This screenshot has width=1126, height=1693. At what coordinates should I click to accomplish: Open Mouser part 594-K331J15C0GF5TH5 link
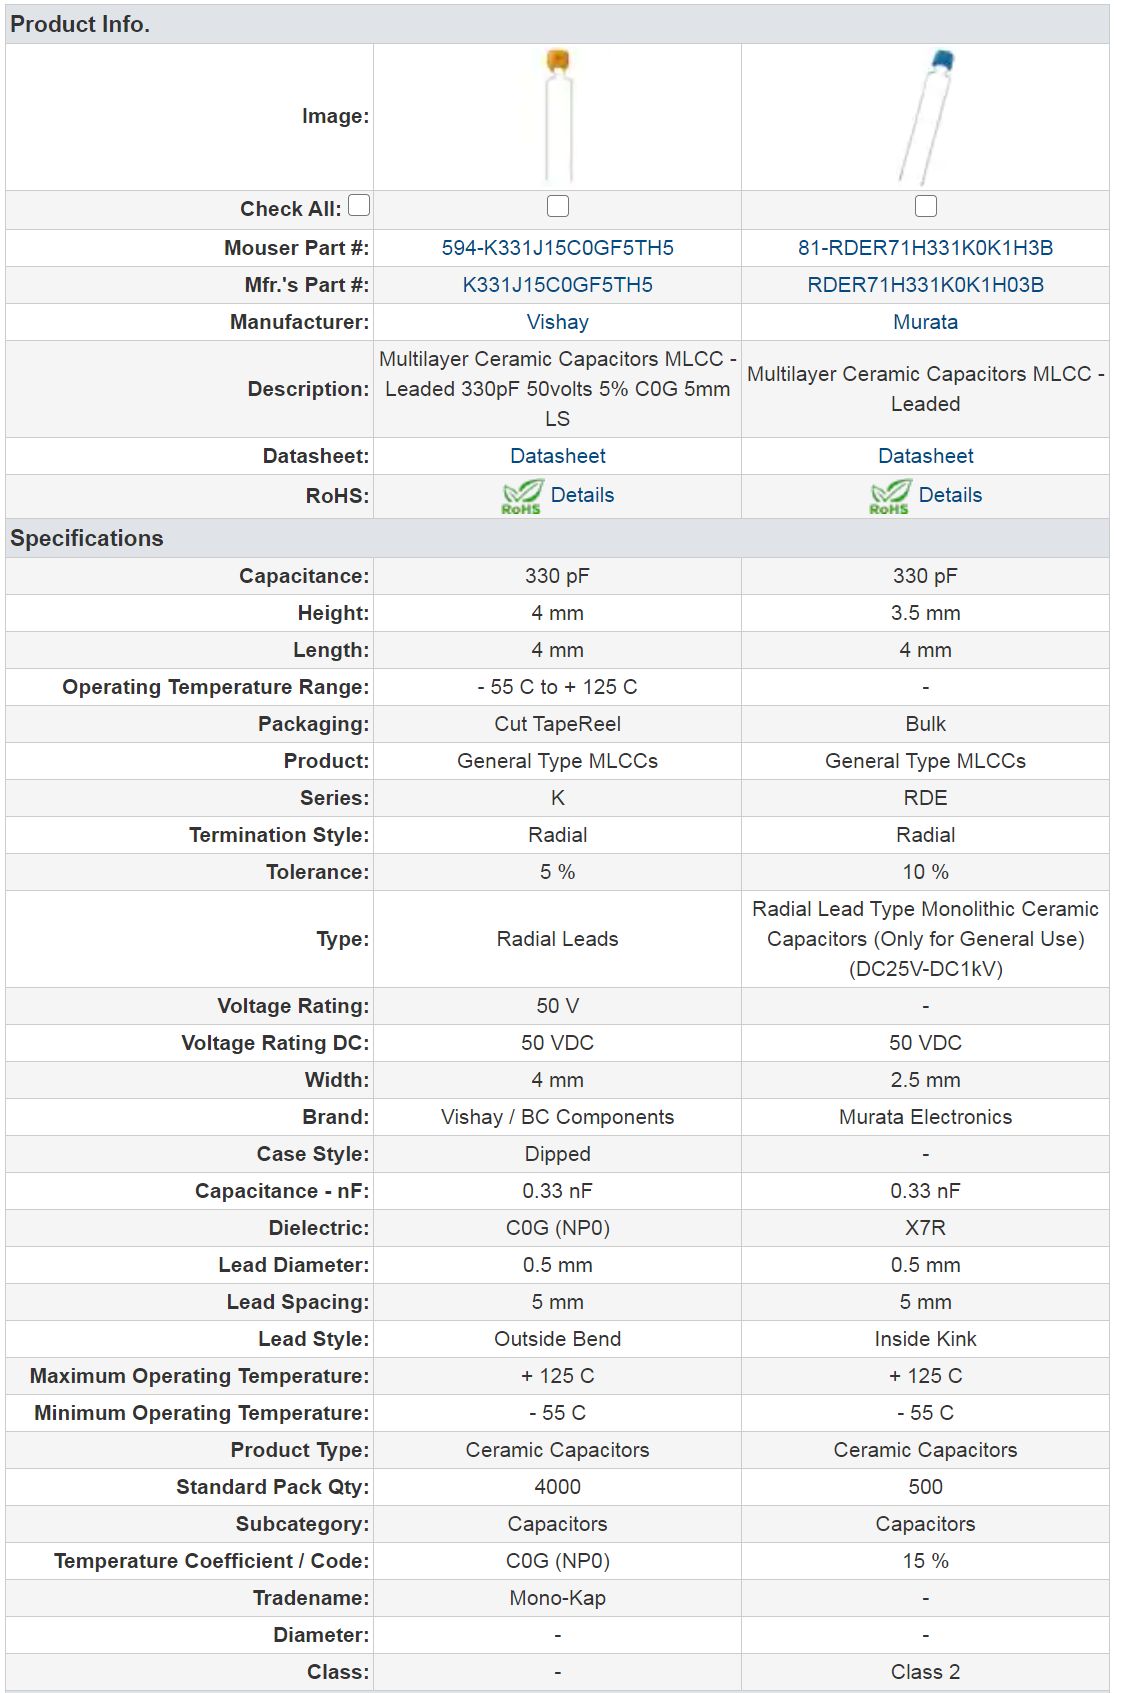tap(558, 248)
